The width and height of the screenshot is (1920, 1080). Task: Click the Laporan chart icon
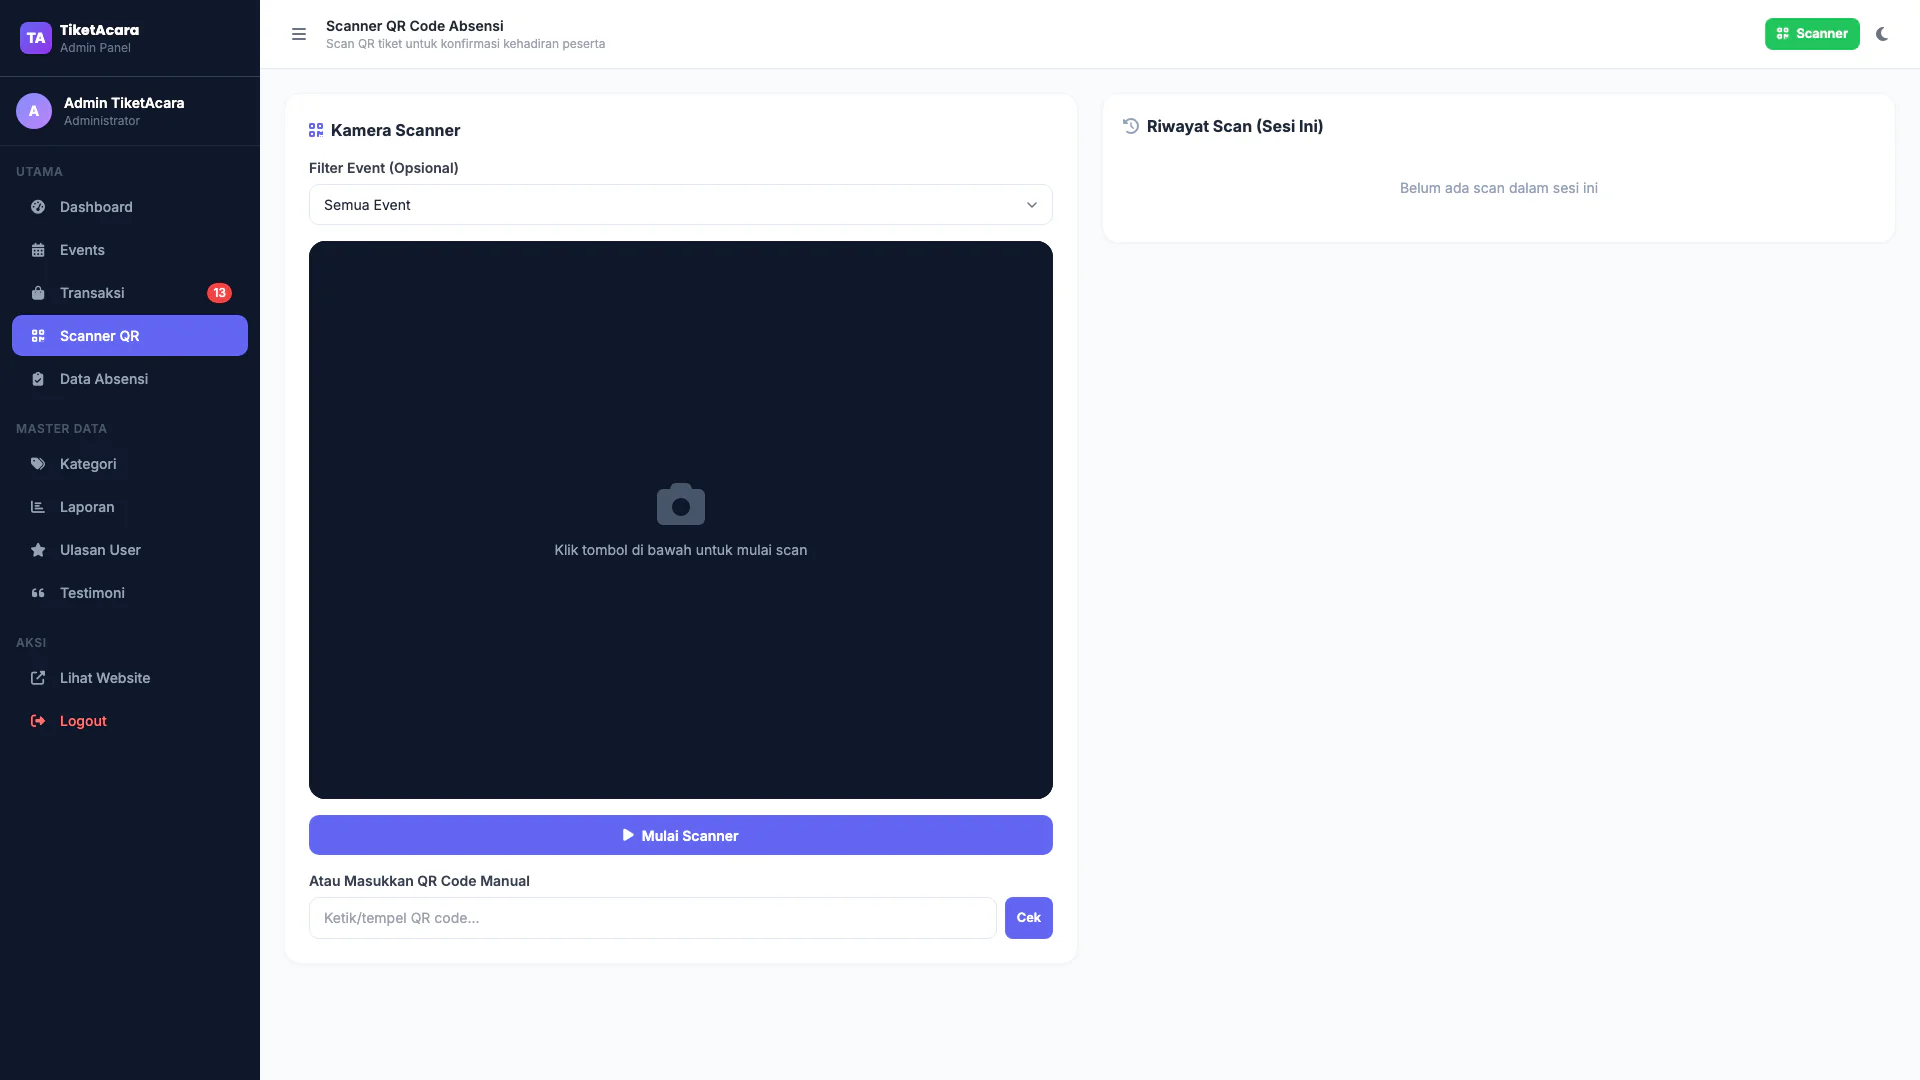tap(38, 507)
